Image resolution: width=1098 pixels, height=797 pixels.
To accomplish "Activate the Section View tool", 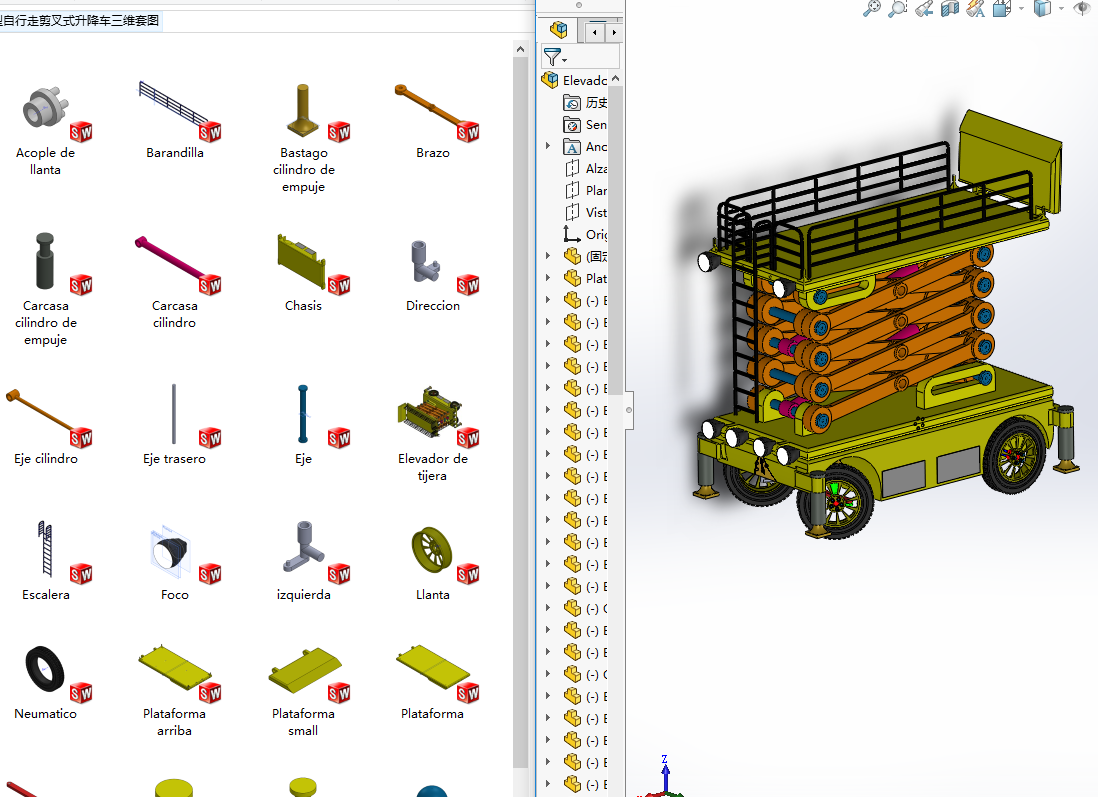I will click(x=950, y=8).
